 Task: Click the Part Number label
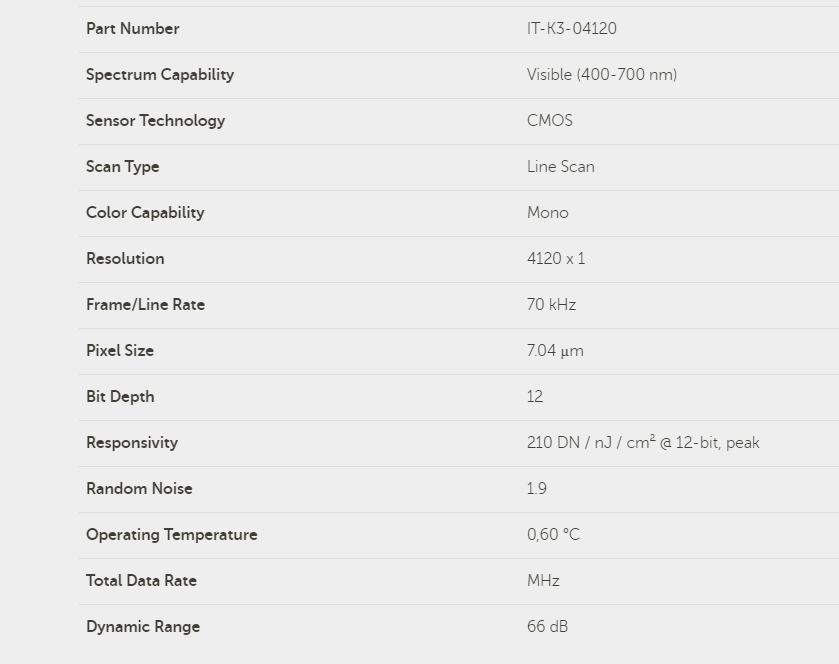[x=133, y=29]
